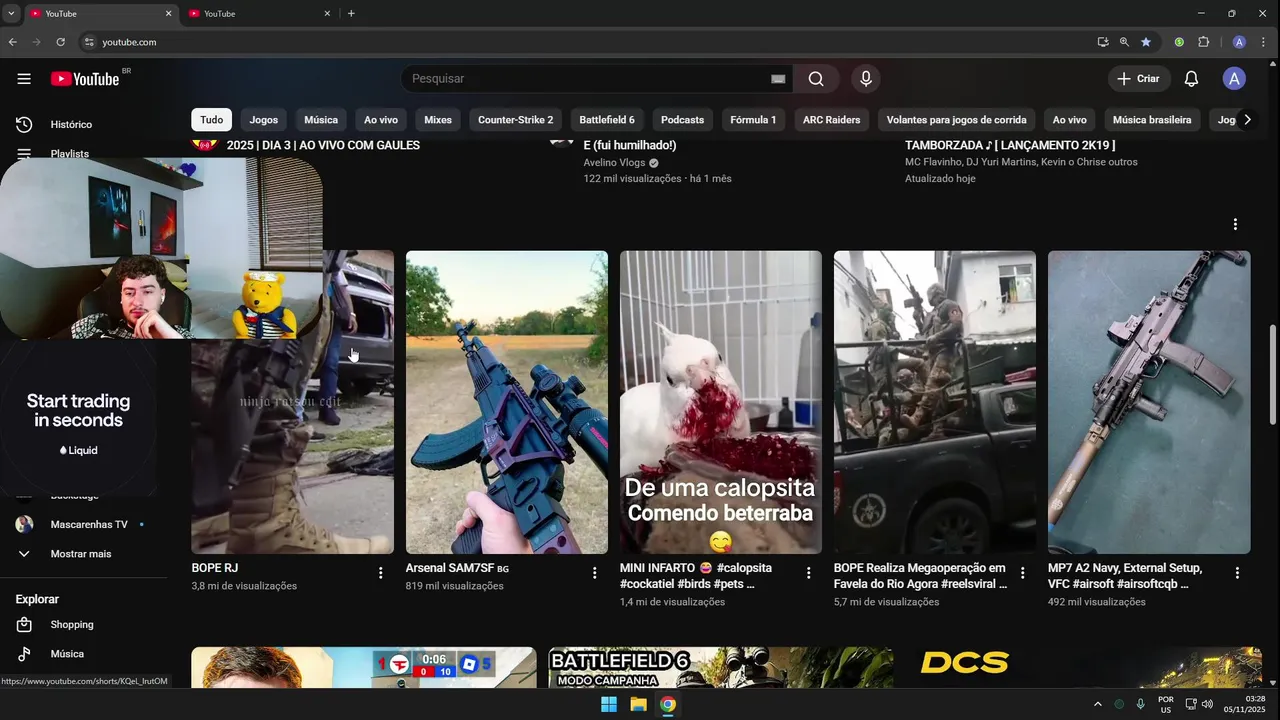Go back in Chrome

(x=12, y=42)
